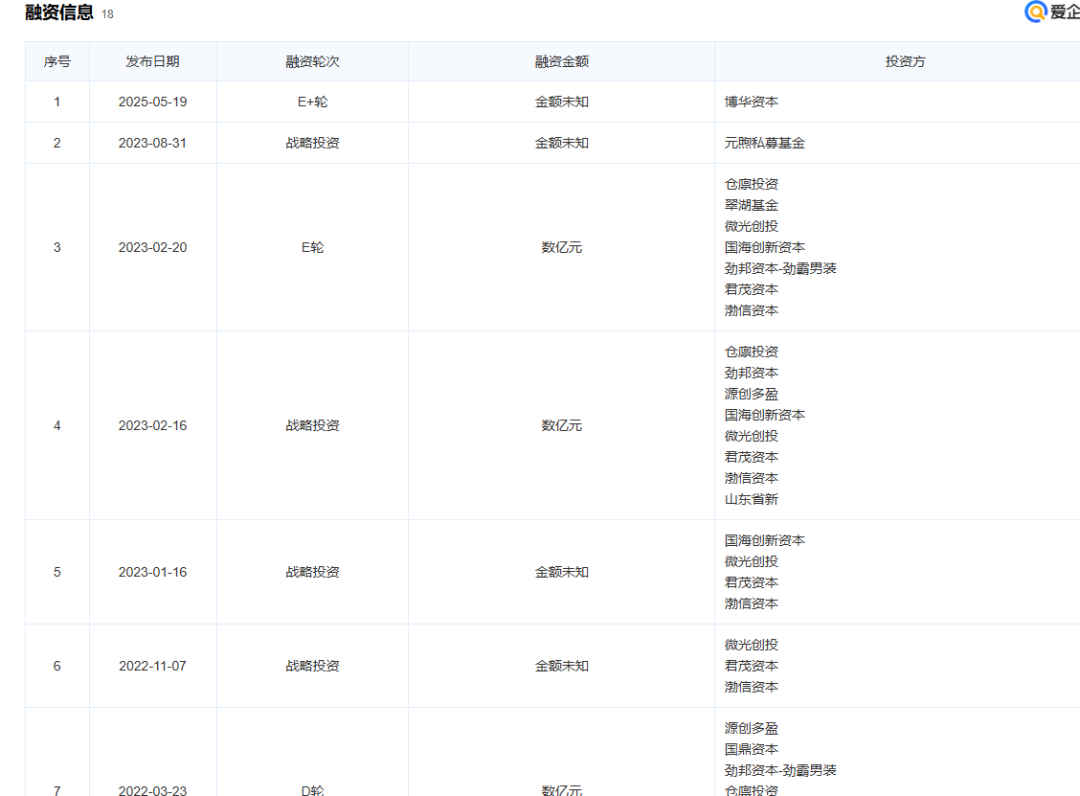The width and height of the screenshot is (1080, 796).
Task: Open investor 博华资本
Action: [x=751, y=102]
